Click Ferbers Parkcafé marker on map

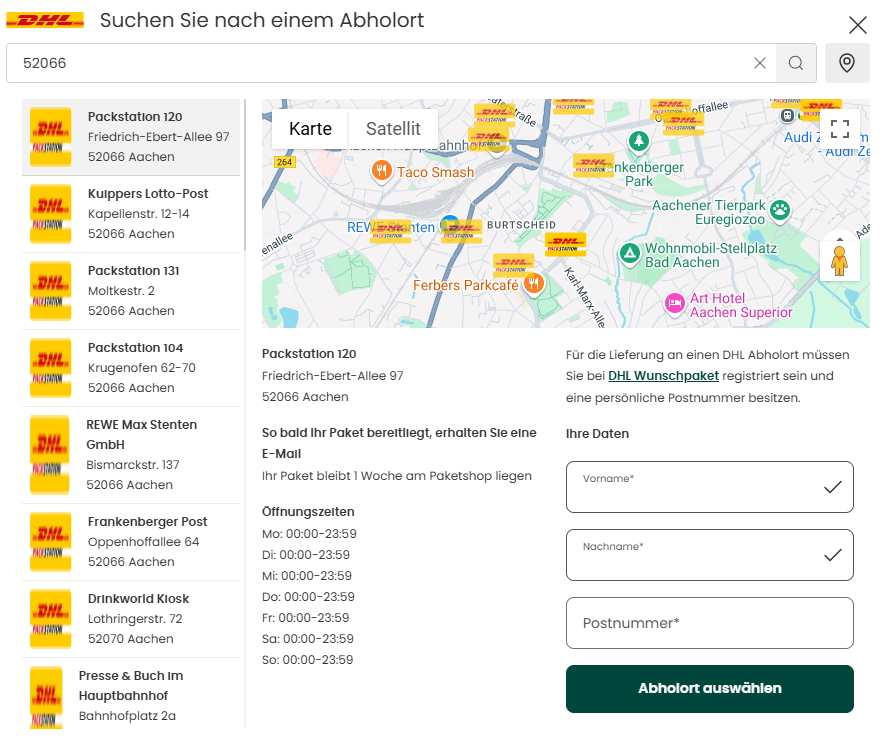pyautogui.click(x=533, y=284)
